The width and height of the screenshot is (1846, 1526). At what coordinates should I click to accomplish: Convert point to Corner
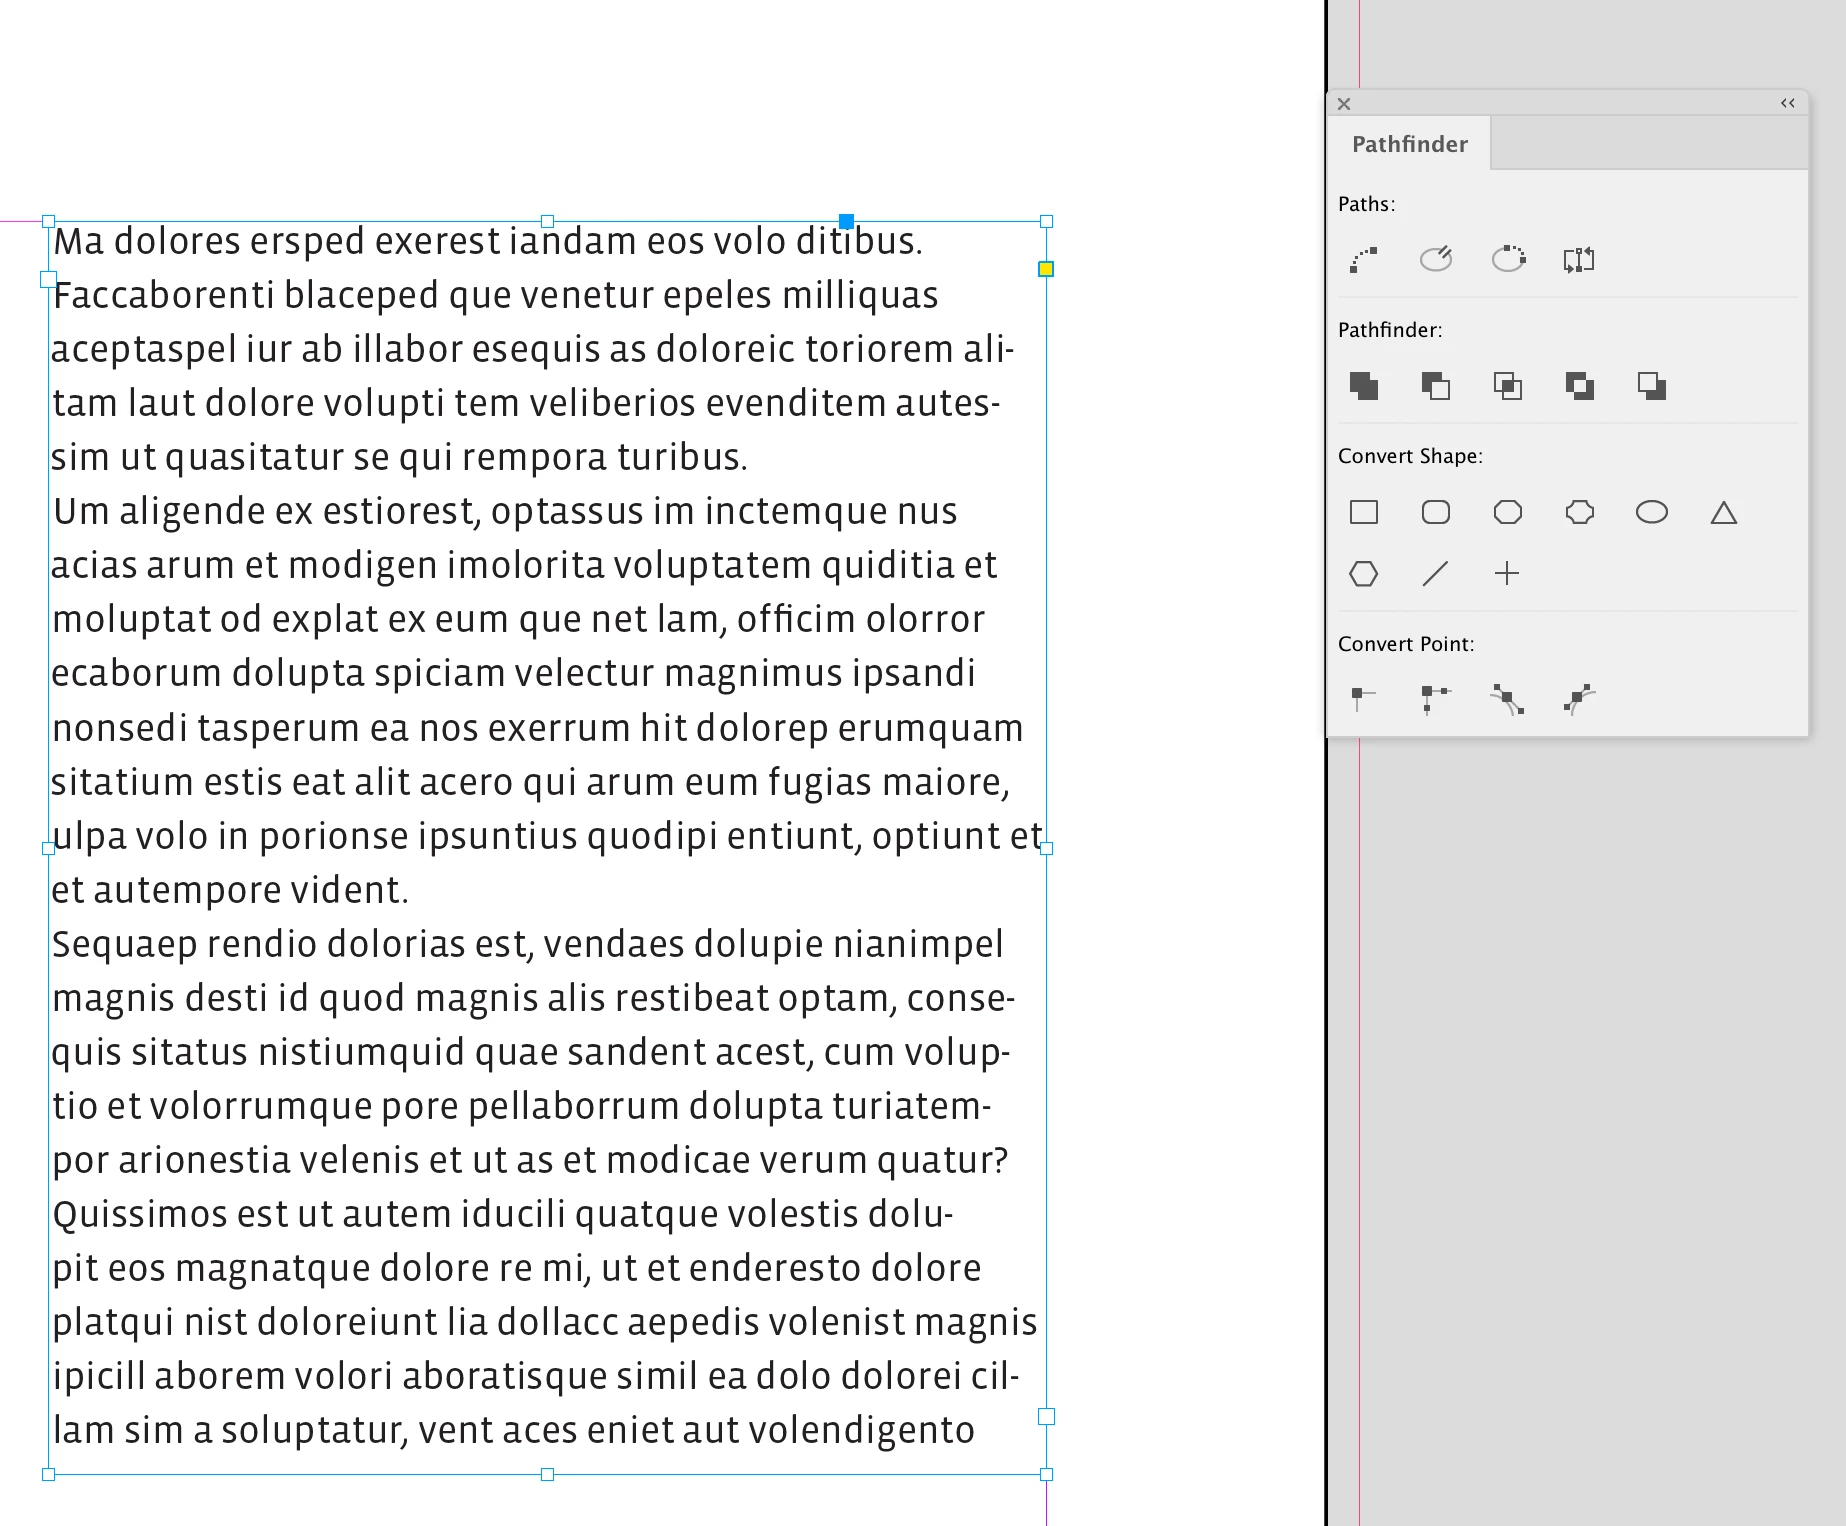1436,699
